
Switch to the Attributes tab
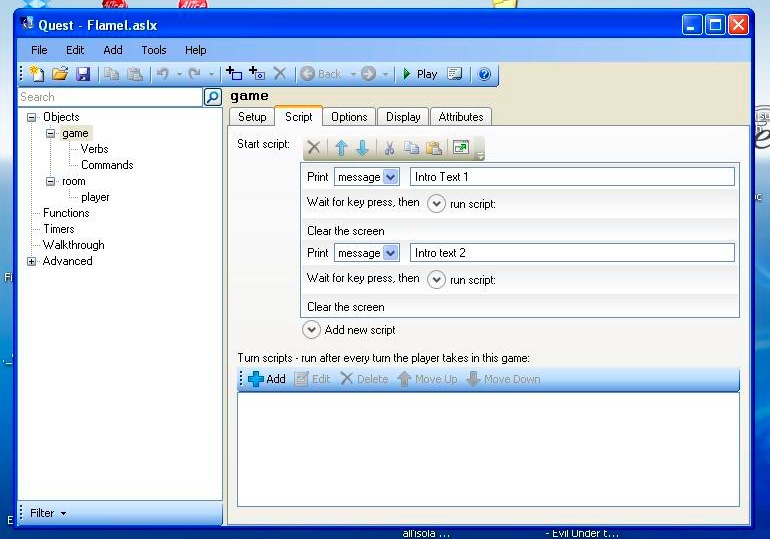461,117
